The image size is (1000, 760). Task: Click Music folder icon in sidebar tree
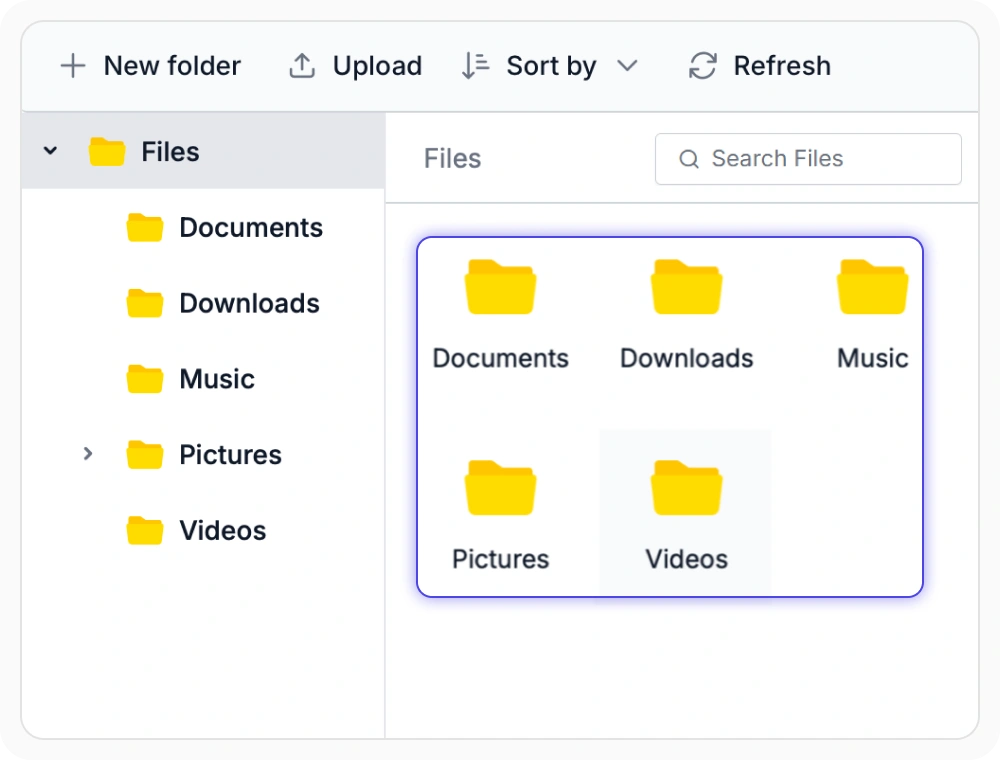point(145,379)
